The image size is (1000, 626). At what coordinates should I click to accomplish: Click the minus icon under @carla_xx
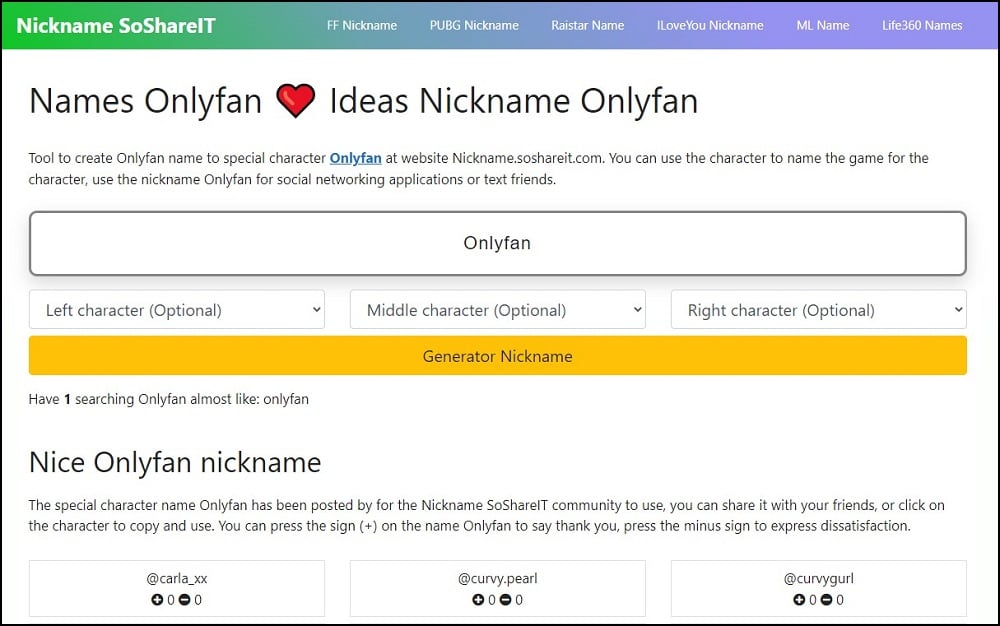point(184,600)
